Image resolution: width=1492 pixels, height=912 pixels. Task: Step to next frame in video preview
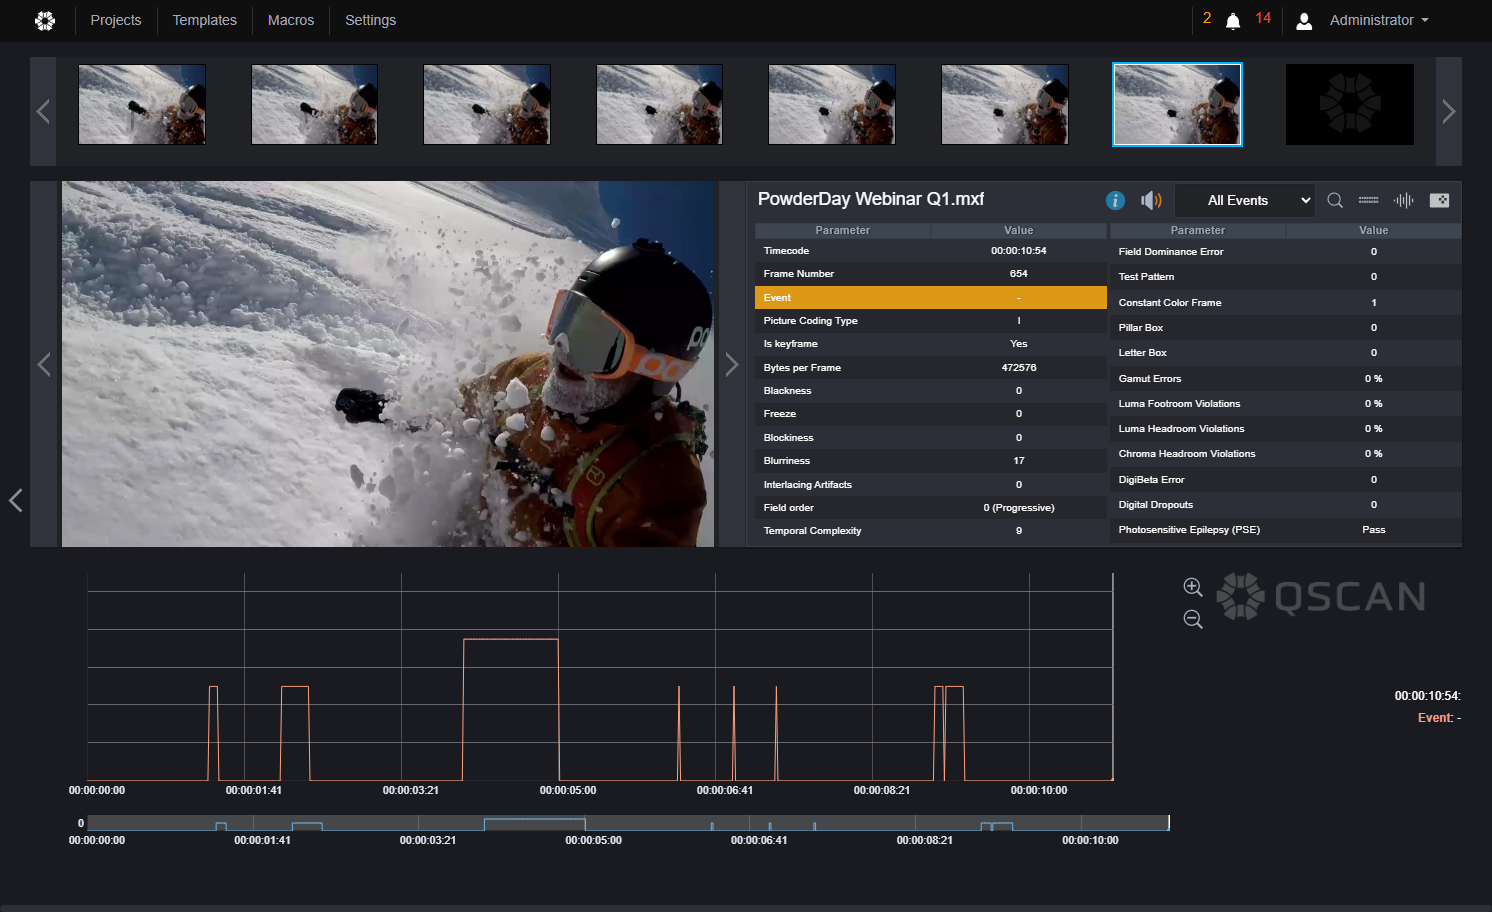(x=732, y=364)
